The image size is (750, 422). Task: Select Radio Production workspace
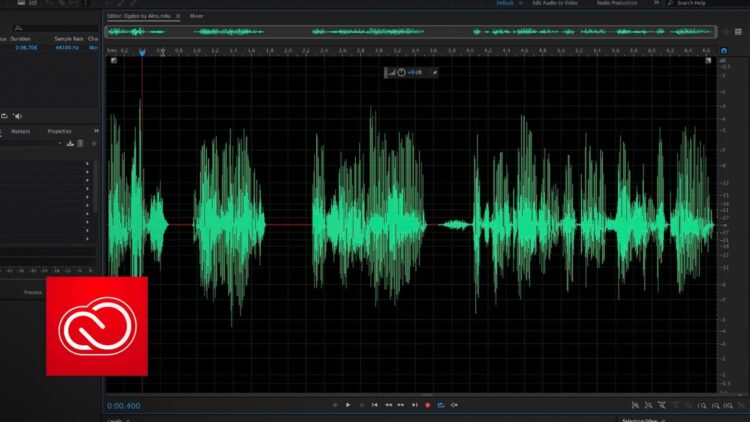click(617, 3)
